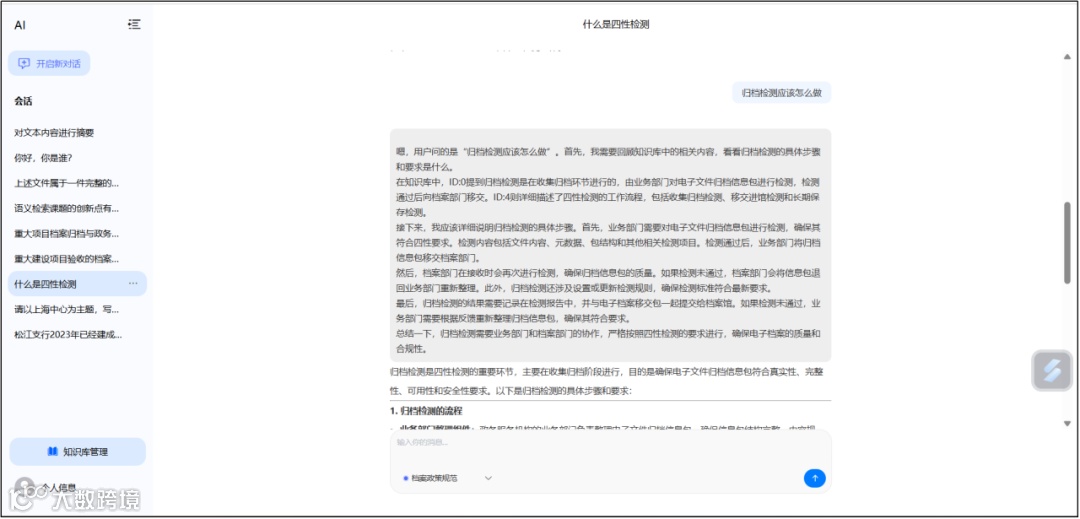This screenshot has height=519, width=1080.
Task: Expand the 档案政策规范 knowledge base dropdown
Action: click(x=448, y=478)
